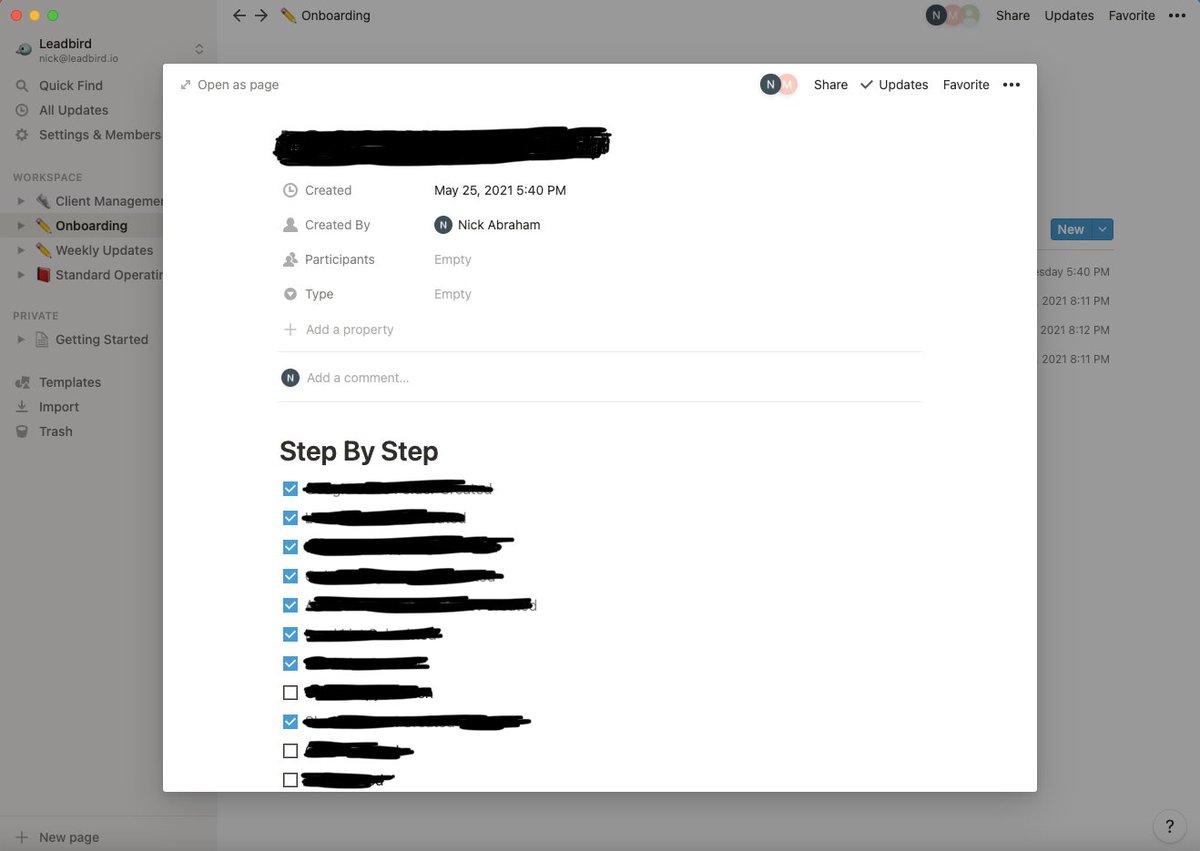Uncheck the third checked to-do item
Viewport: 1200px width, 851px height.
(x=290, y=547)
